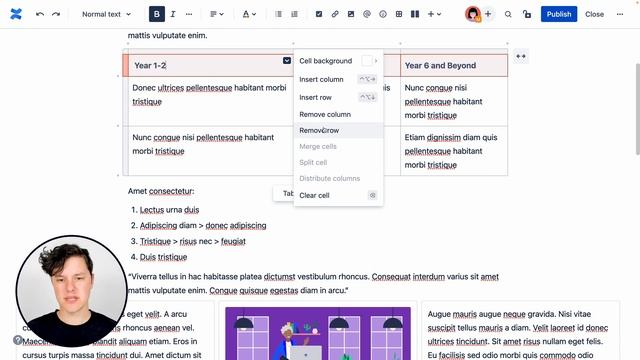Click list item 'Tristique > risus nec > feugiat'
This screenshot has height=360, width=640.
pyautogui.click(x=193, y=241)
